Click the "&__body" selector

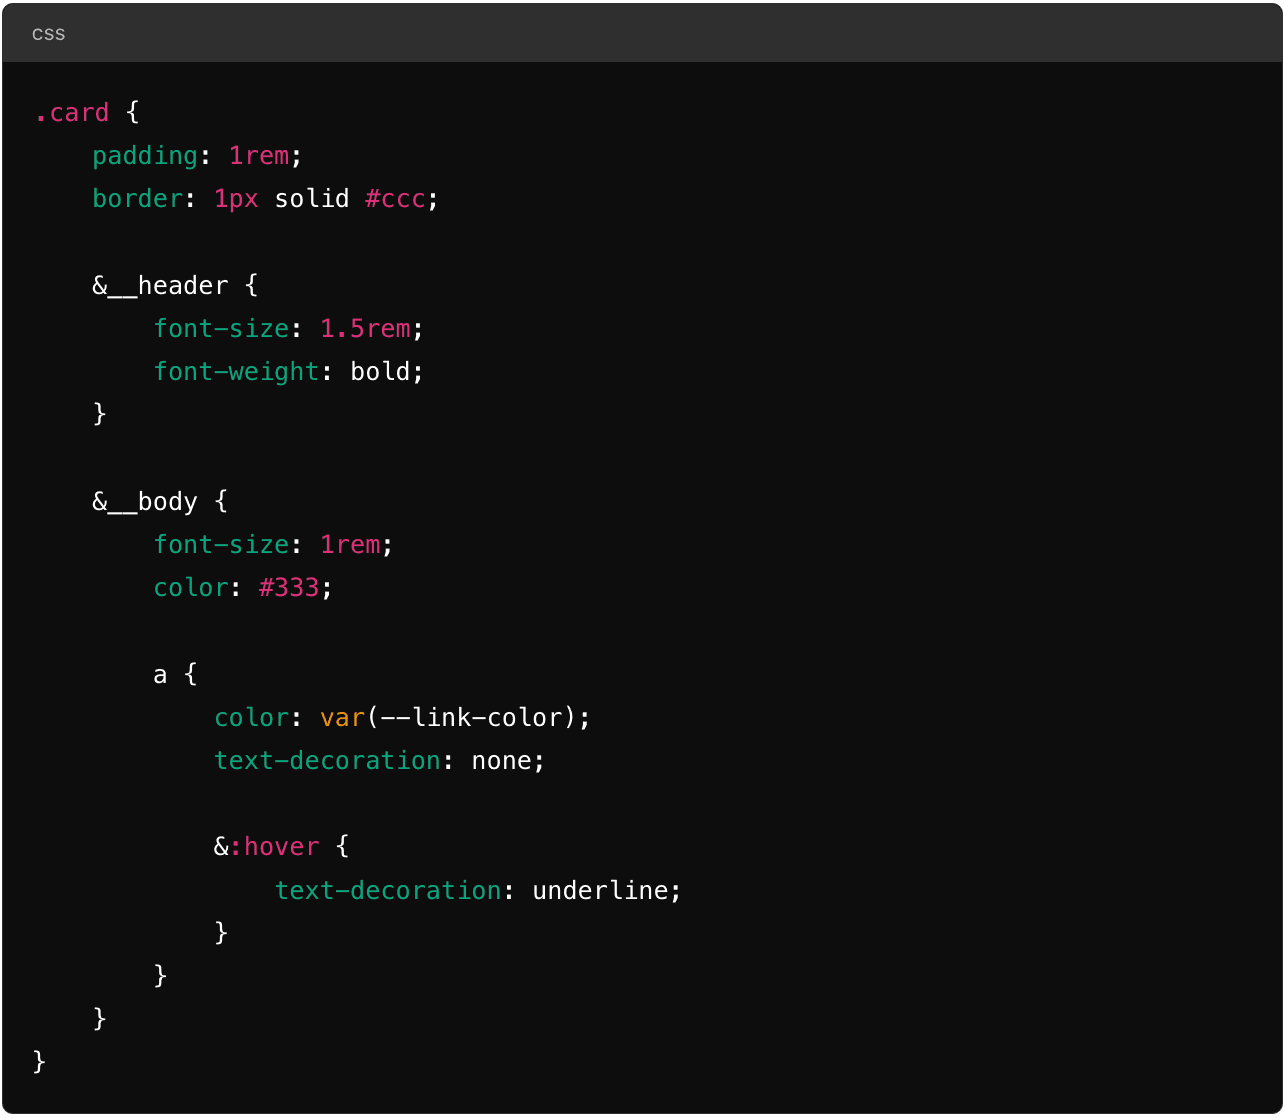point(145,502)
